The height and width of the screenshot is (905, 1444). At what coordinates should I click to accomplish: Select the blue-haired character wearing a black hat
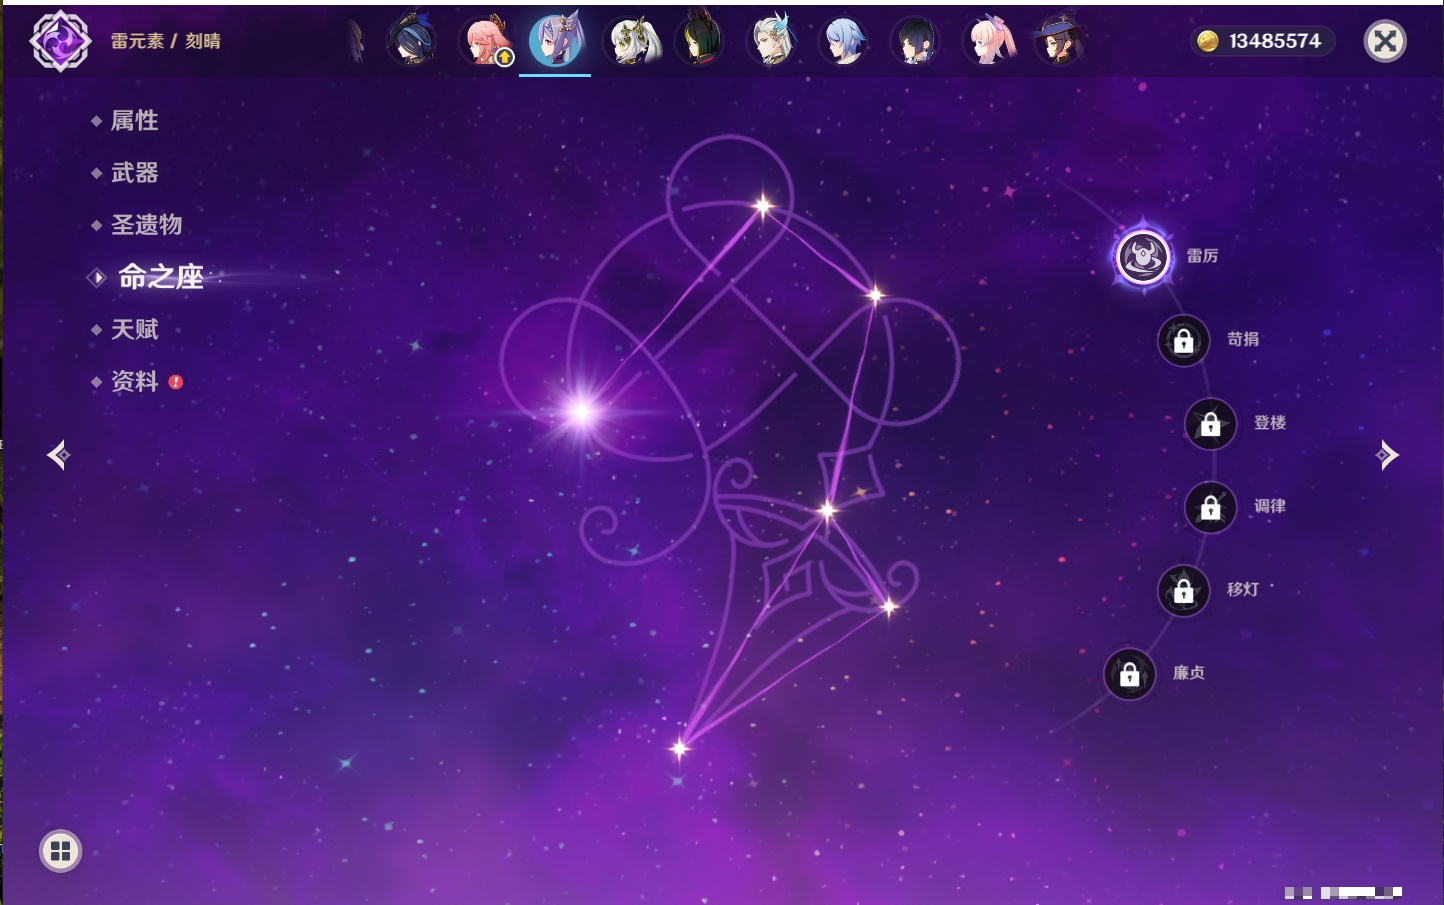(411, 41)
